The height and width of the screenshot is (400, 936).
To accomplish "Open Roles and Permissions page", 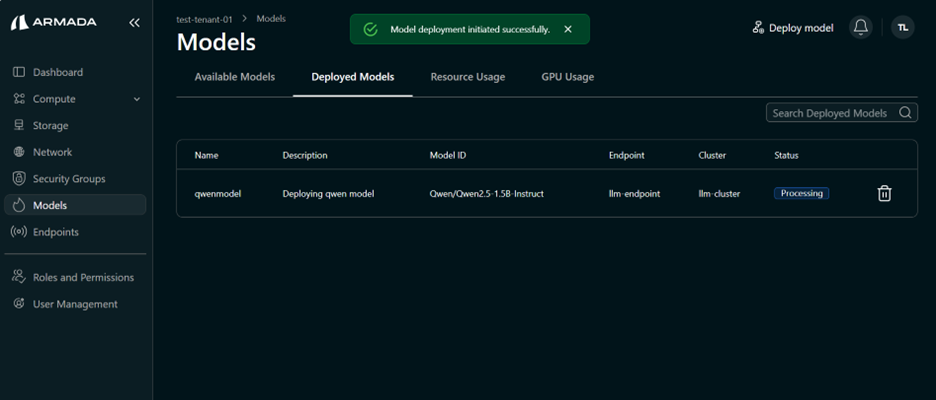I will pos(82,277).
